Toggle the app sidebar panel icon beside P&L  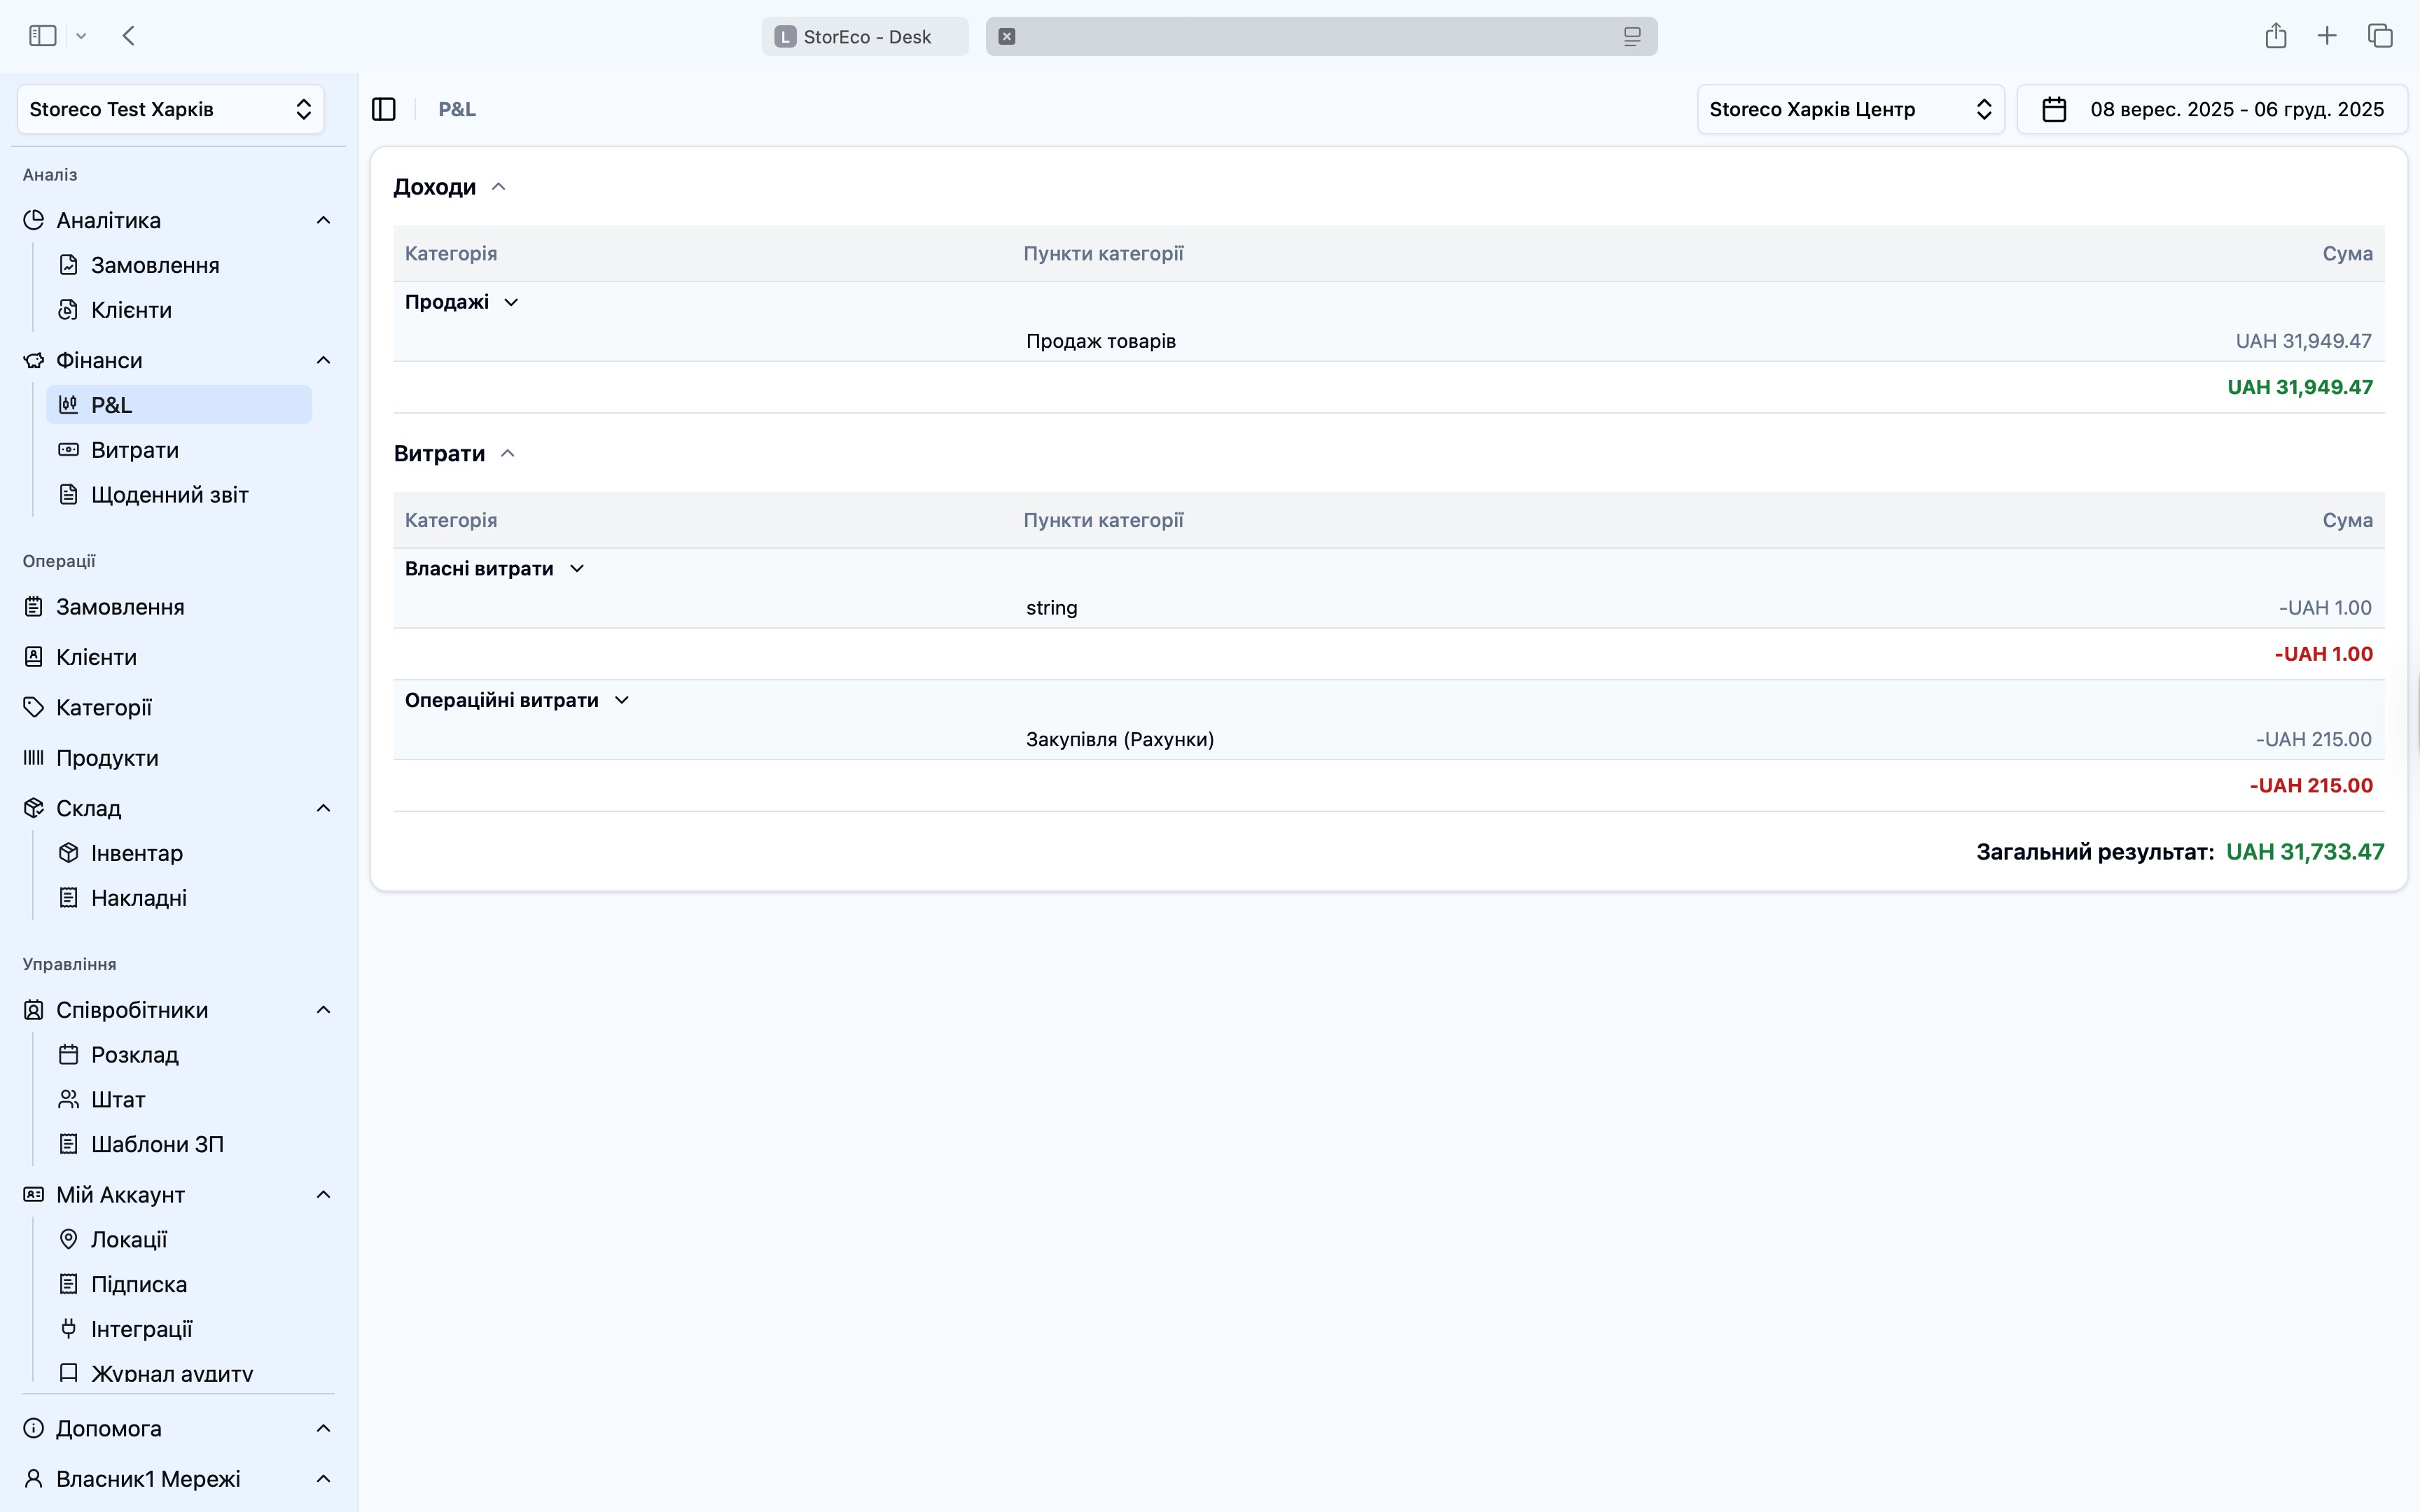click(x=384, y=109)
